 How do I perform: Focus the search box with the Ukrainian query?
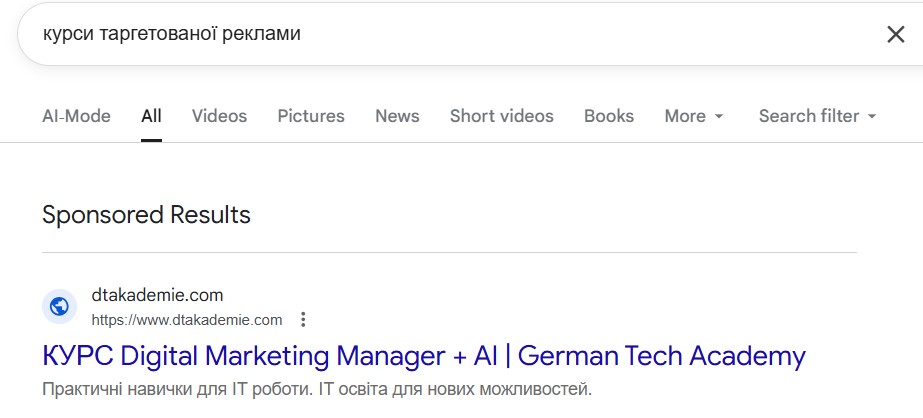(x=447, y=35)
